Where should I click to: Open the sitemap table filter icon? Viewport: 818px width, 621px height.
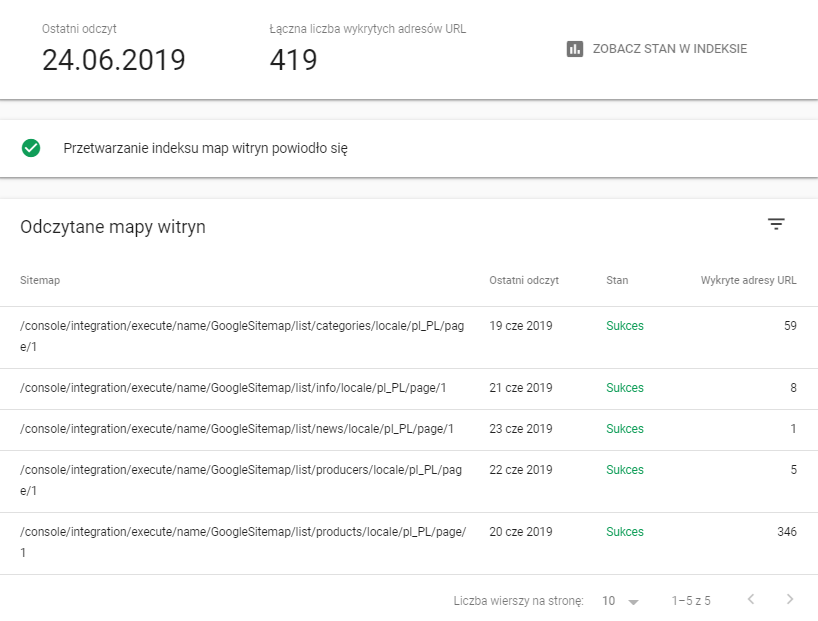tap(776, 225)
